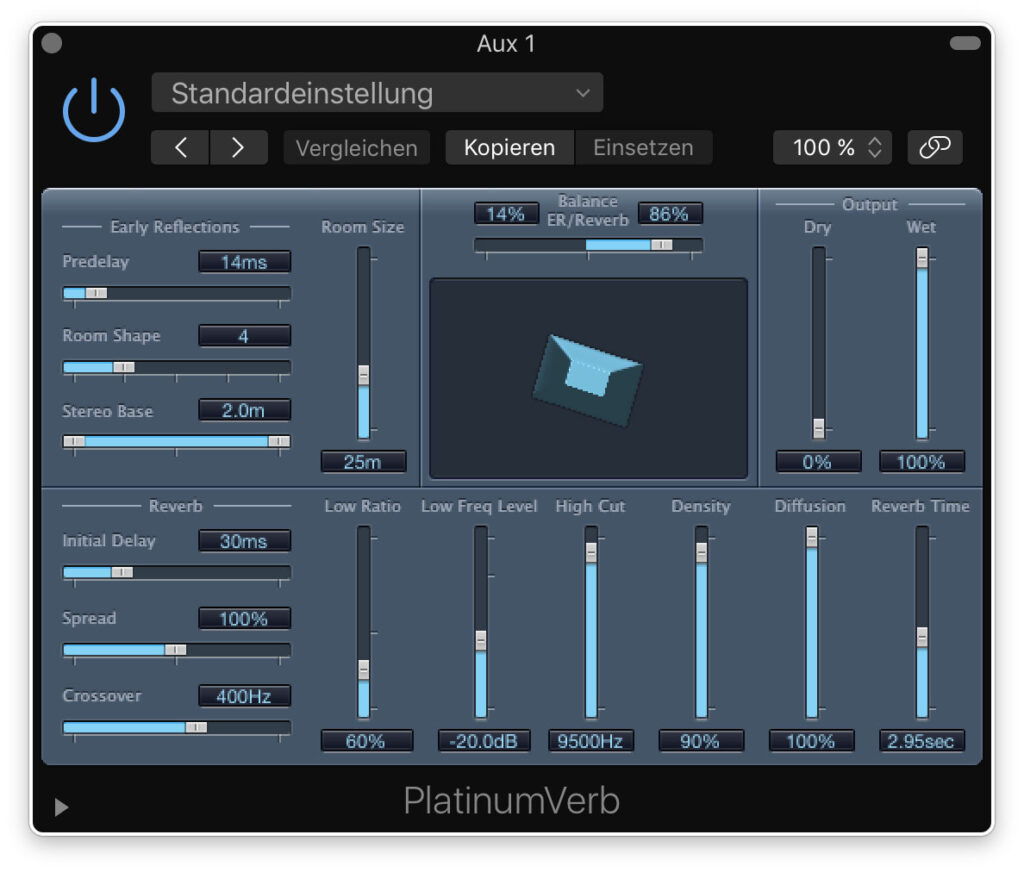Click the Room Shape value field
Screen dimensions: 1024x872
[x=244, y=336]
